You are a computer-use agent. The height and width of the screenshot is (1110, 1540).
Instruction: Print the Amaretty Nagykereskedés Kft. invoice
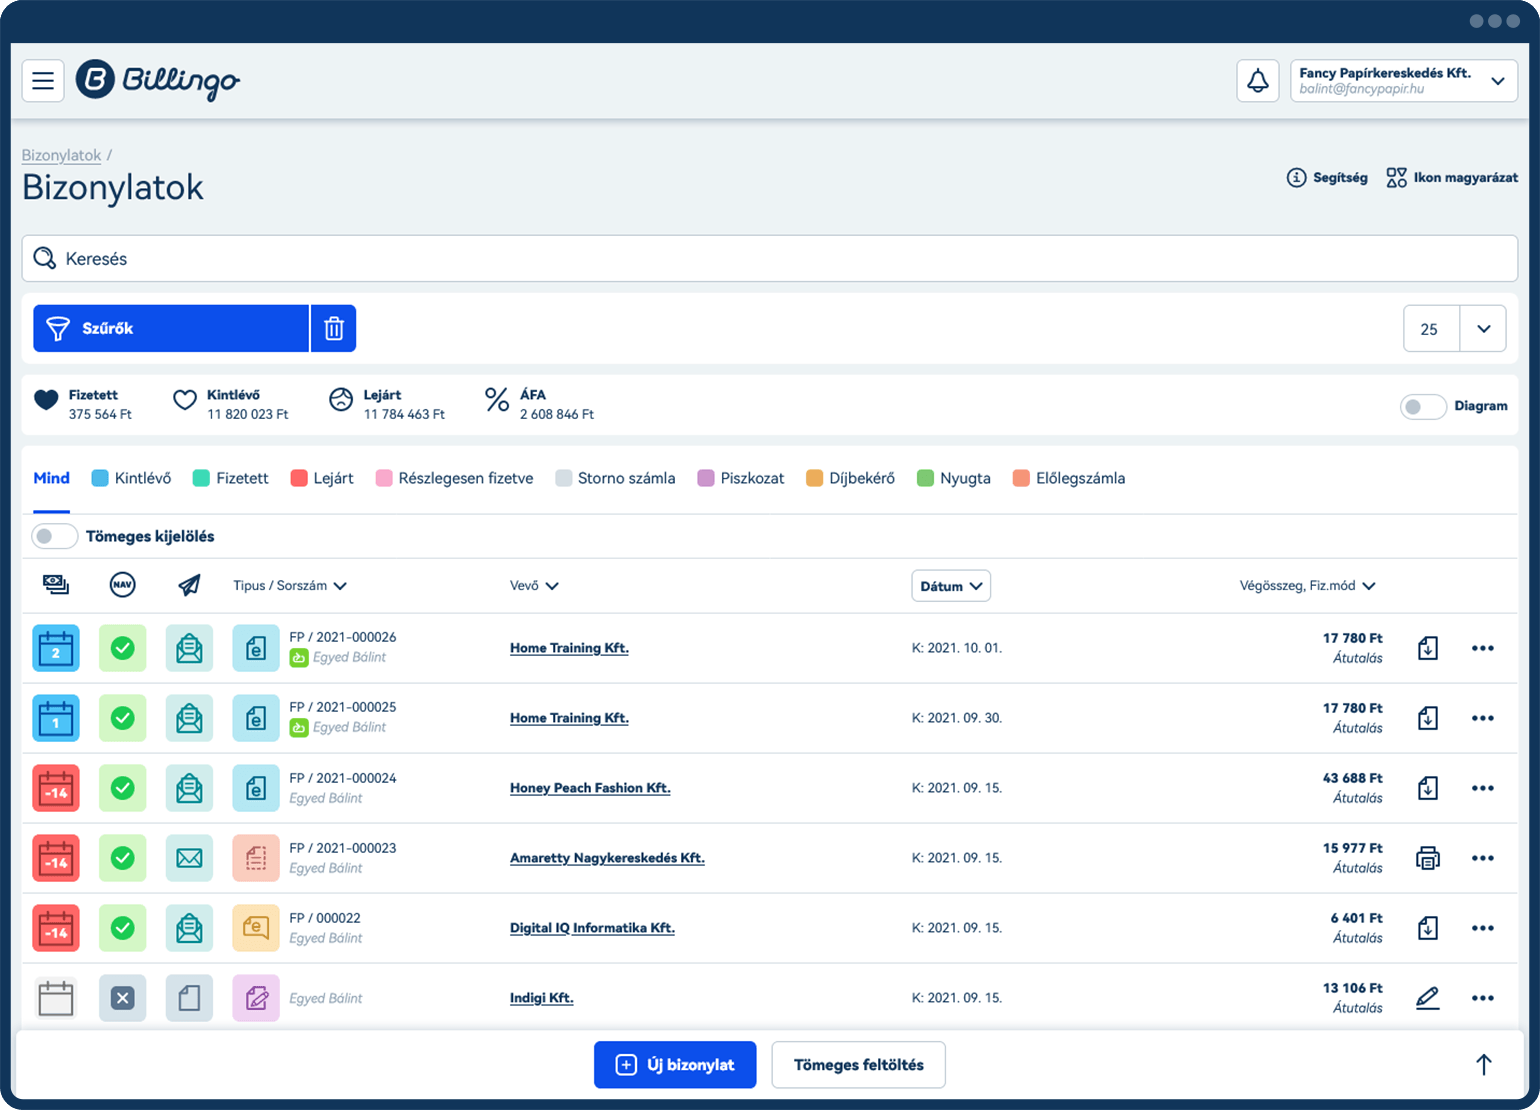pyautogui.click(x=1428, y=858)
